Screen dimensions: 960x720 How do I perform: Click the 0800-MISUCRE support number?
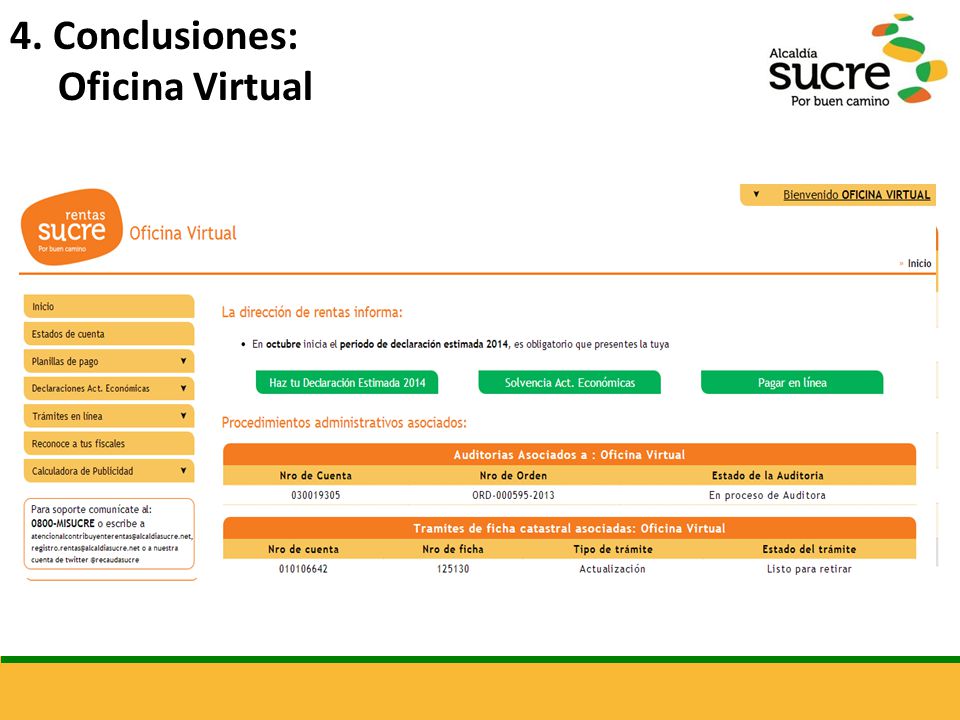63,523
